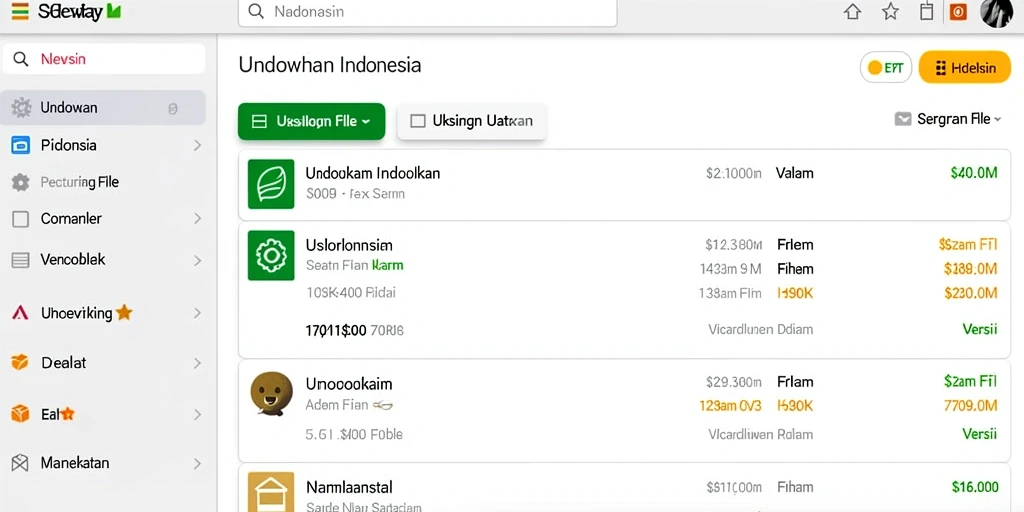Image resolution: width=1024 pixels, height=512 pixels.
Task: Click the envelope icon beside Manekatan
Action: click(x=20, y=463)
